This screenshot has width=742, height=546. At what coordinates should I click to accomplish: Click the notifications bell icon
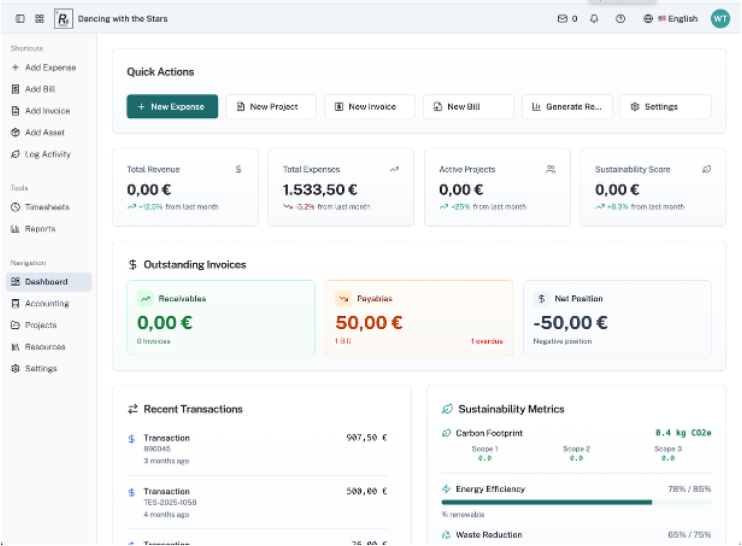click(x=594, y=18)
